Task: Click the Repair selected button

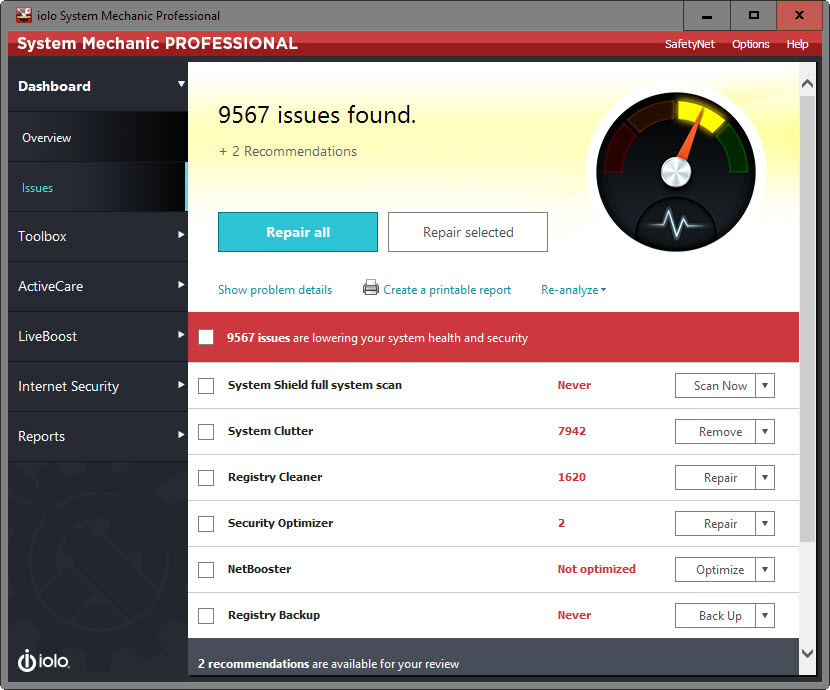Action: pos(468,232)
